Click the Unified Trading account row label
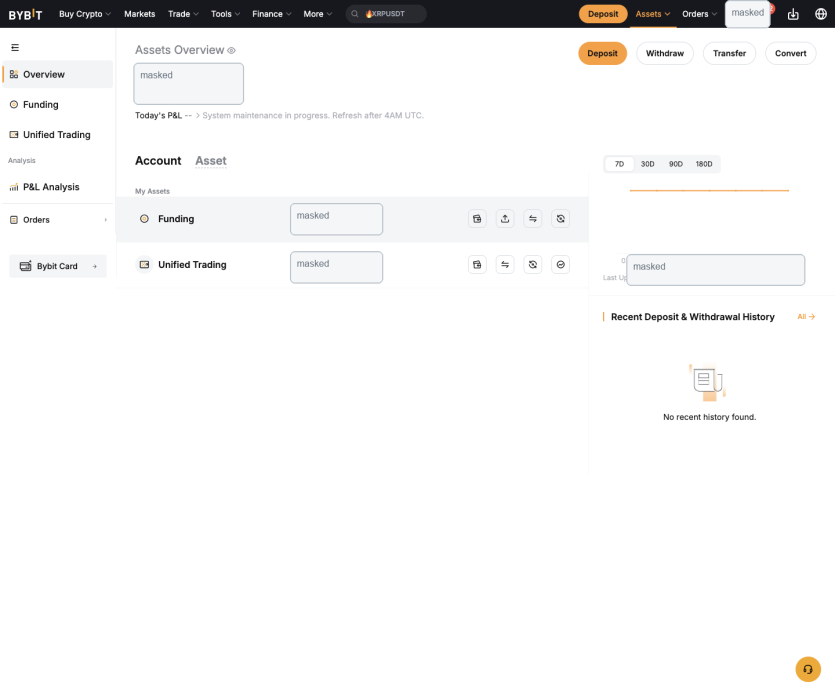 point(192,265)
